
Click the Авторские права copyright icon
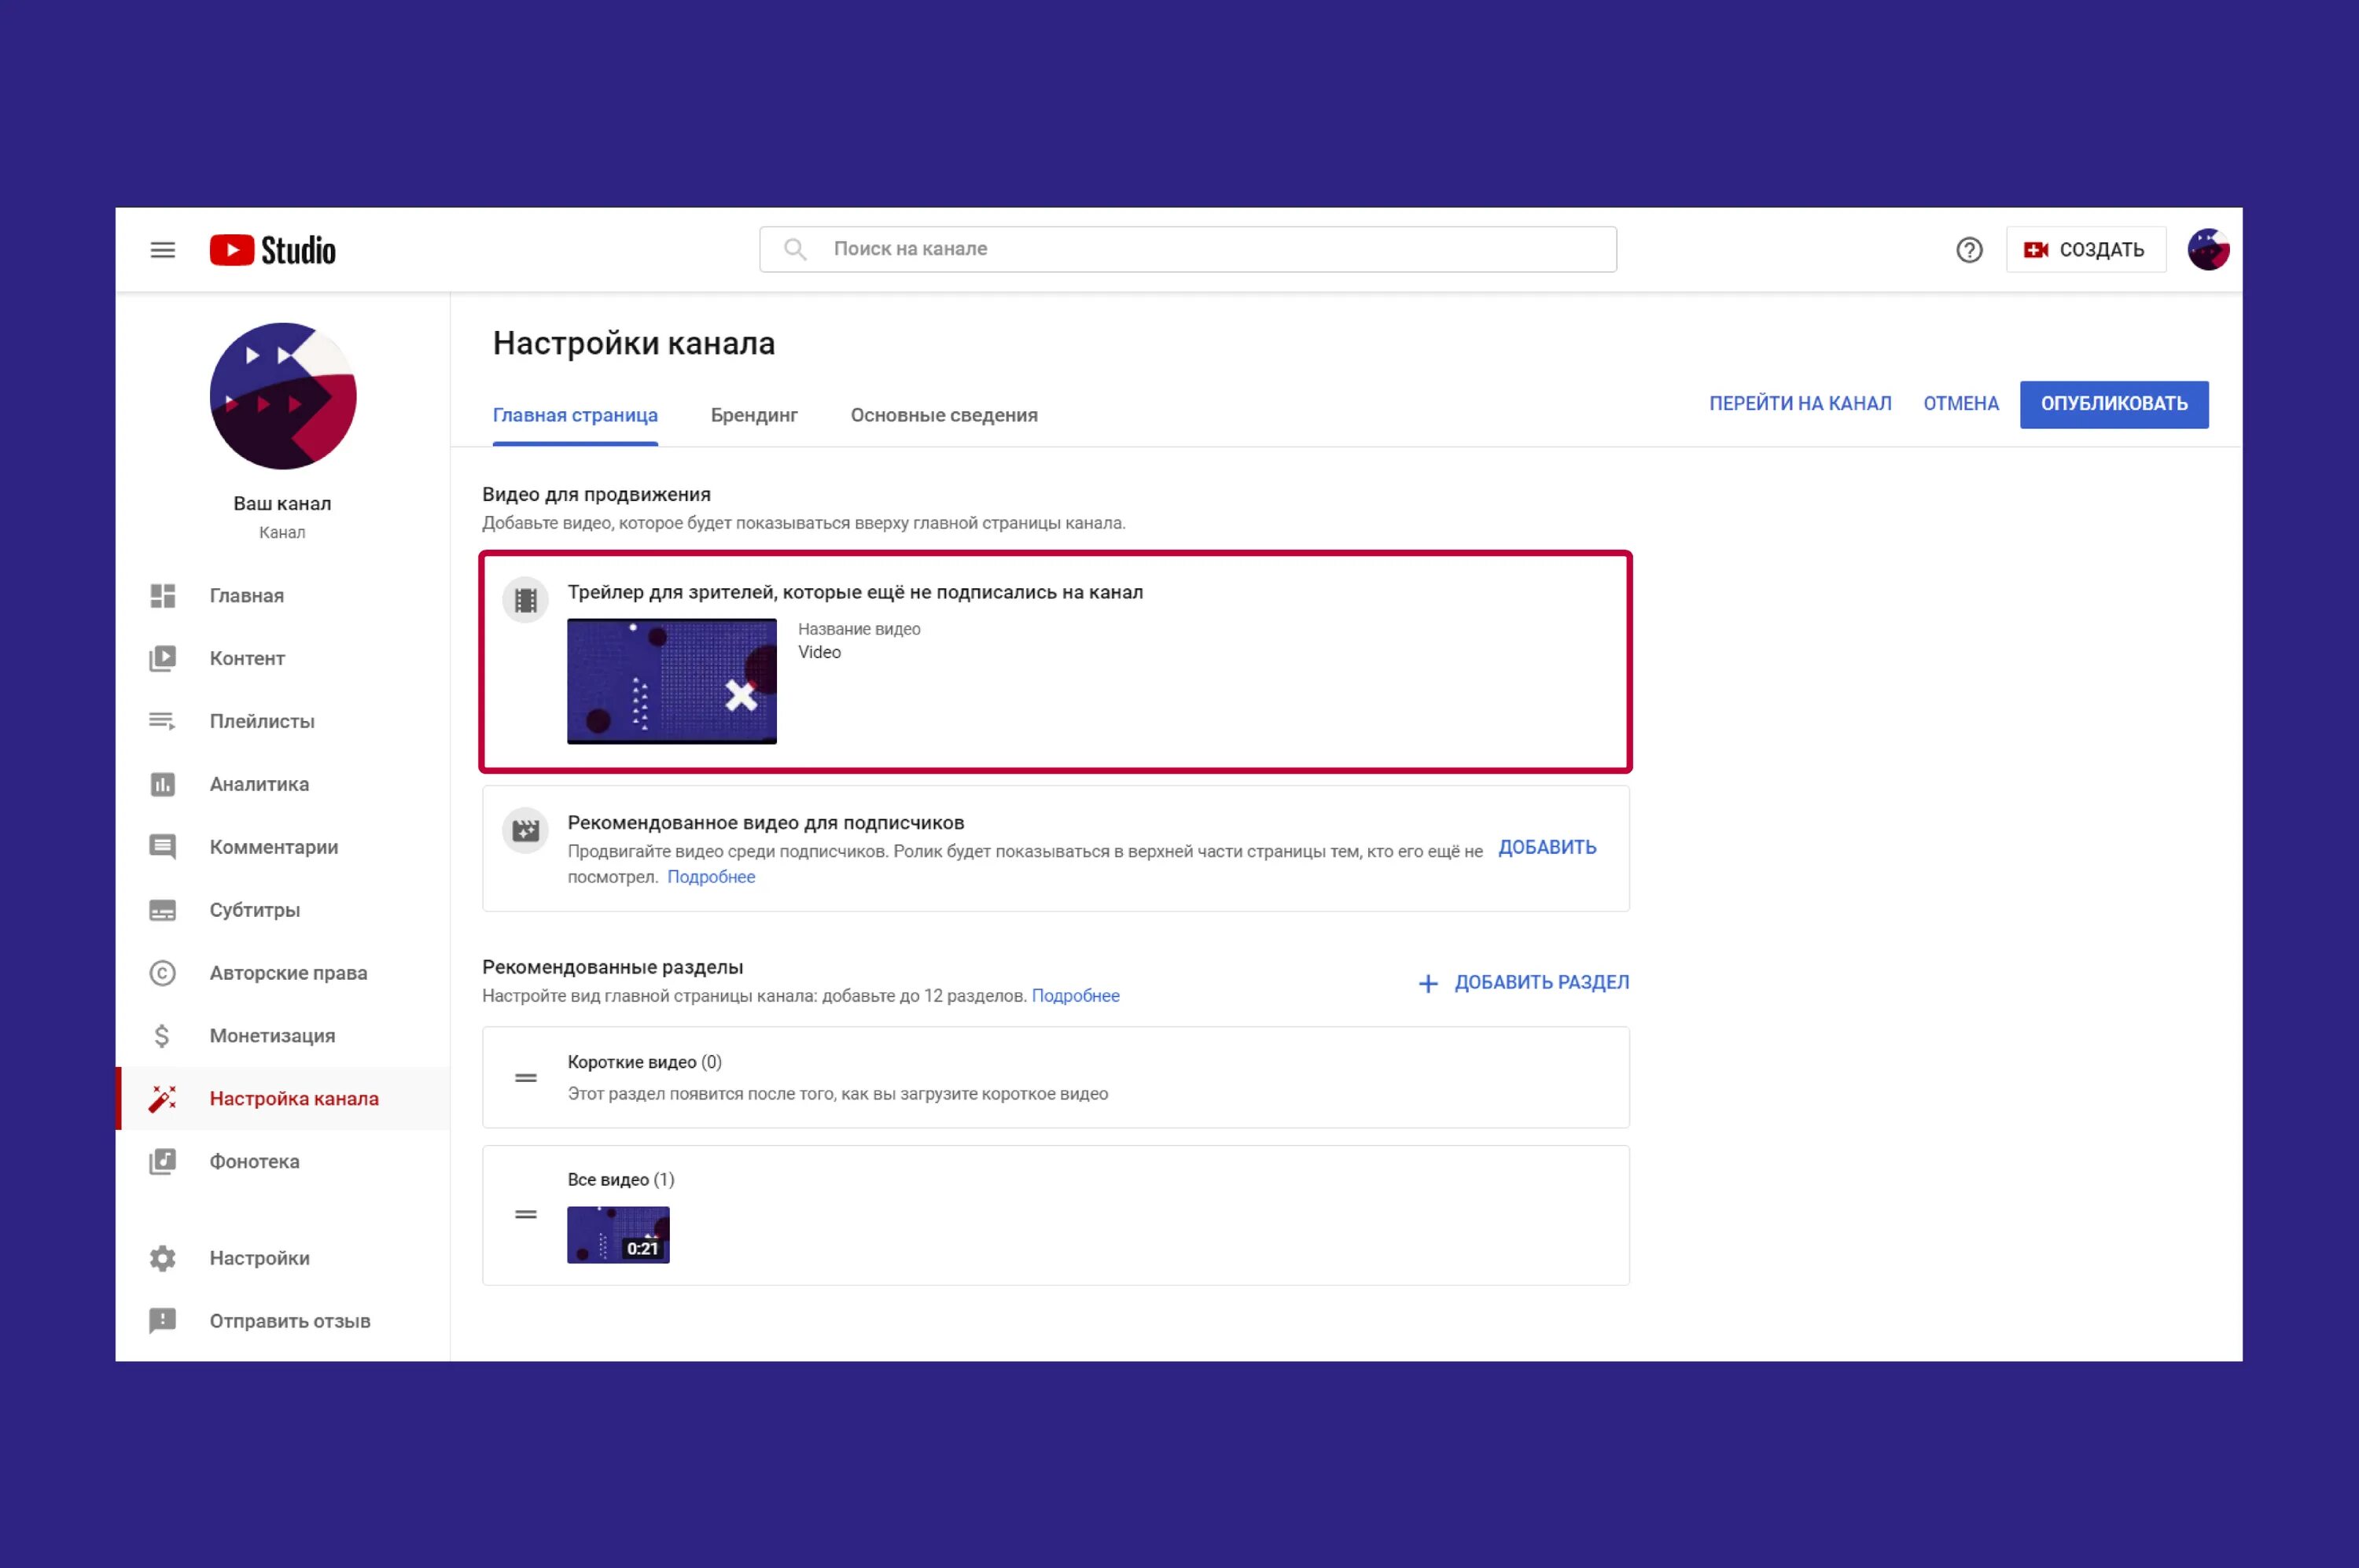(x=163, y=973)
